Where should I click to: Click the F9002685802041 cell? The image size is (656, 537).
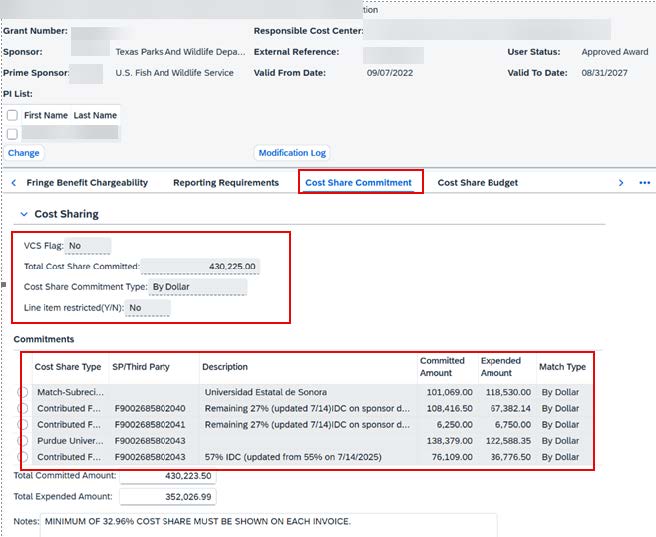coord(150,424)
